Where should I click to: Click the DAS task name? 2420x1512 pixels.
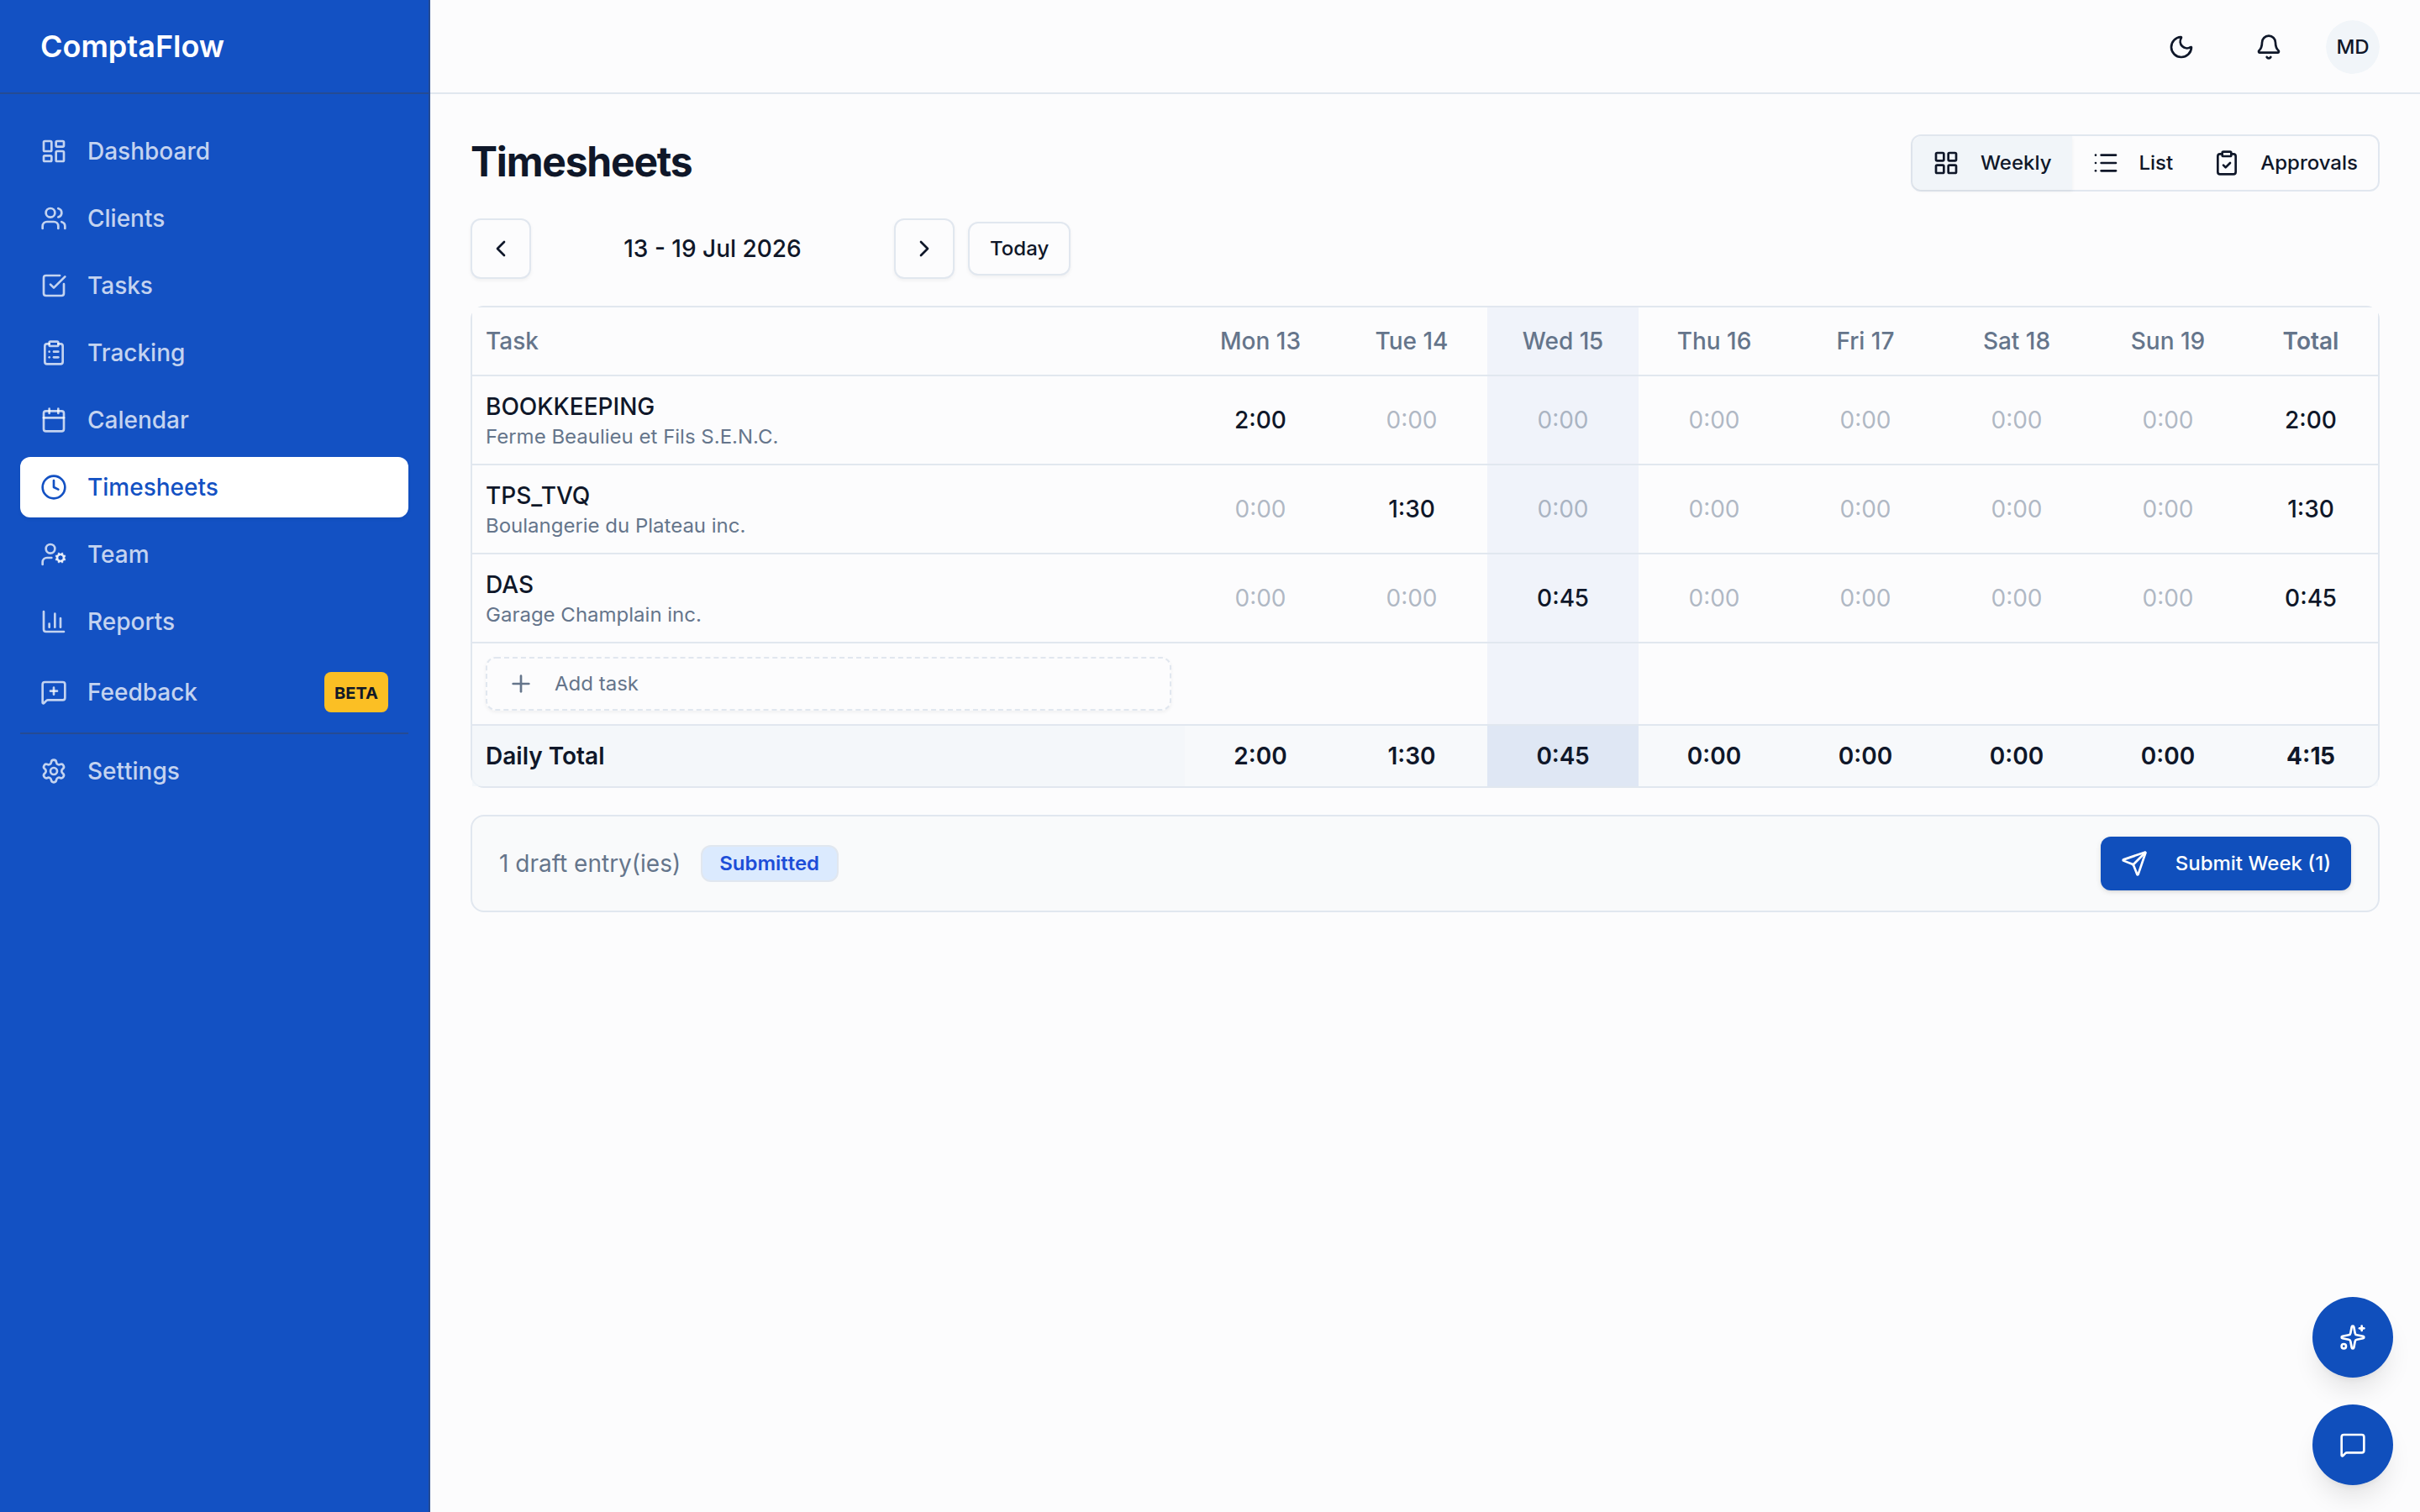tap(509, 584)
